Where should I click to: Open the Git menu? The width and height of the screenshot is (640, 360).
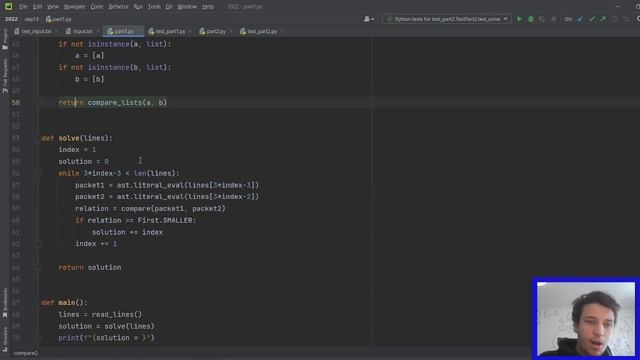click(x=169, y=7)
